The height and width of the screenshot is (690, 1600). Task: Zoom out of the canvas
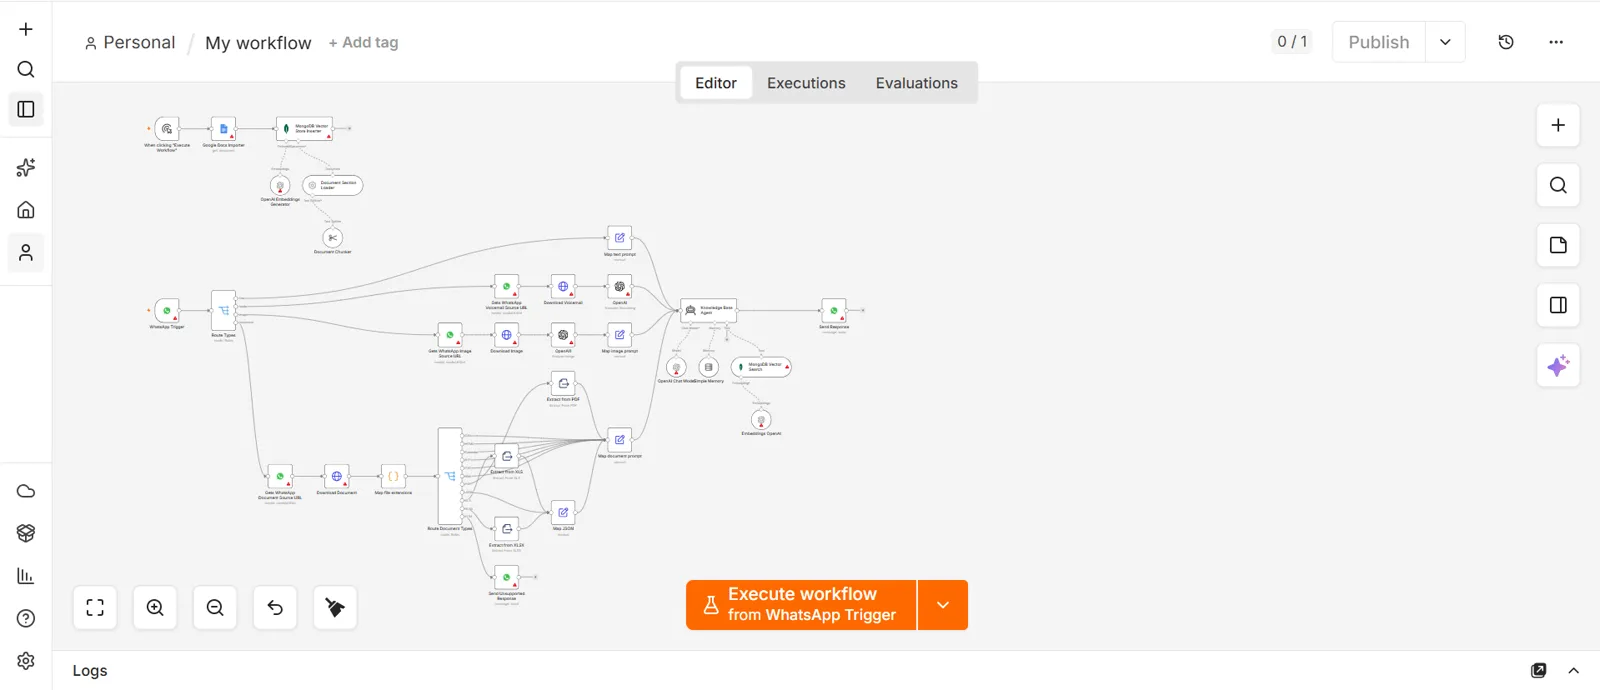tap(215, 608)
